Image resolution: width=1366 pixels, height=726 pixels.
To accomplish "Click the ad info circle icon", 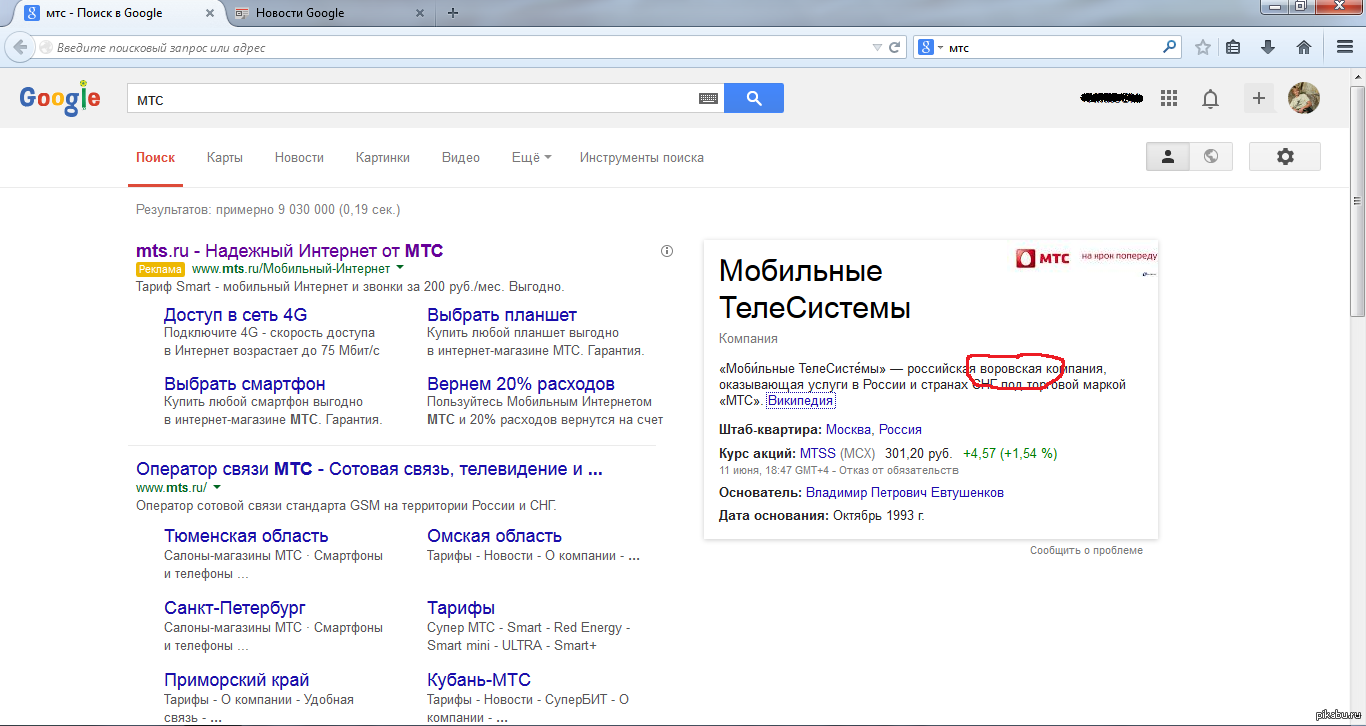I will (x=667, y=251).
